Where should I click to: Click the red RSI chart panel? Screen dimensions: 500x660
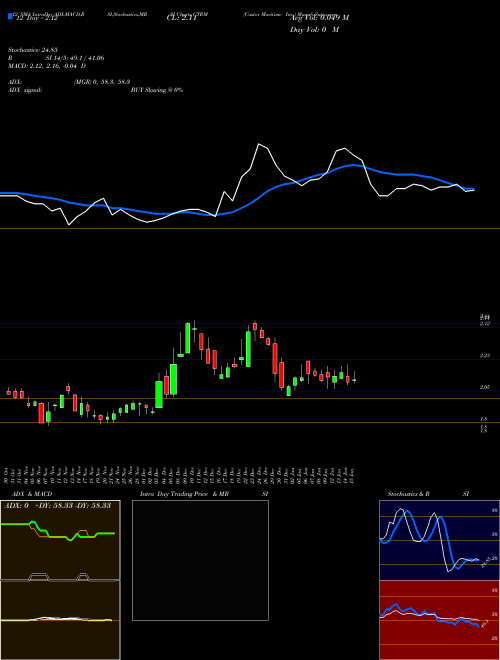(439, 620)
